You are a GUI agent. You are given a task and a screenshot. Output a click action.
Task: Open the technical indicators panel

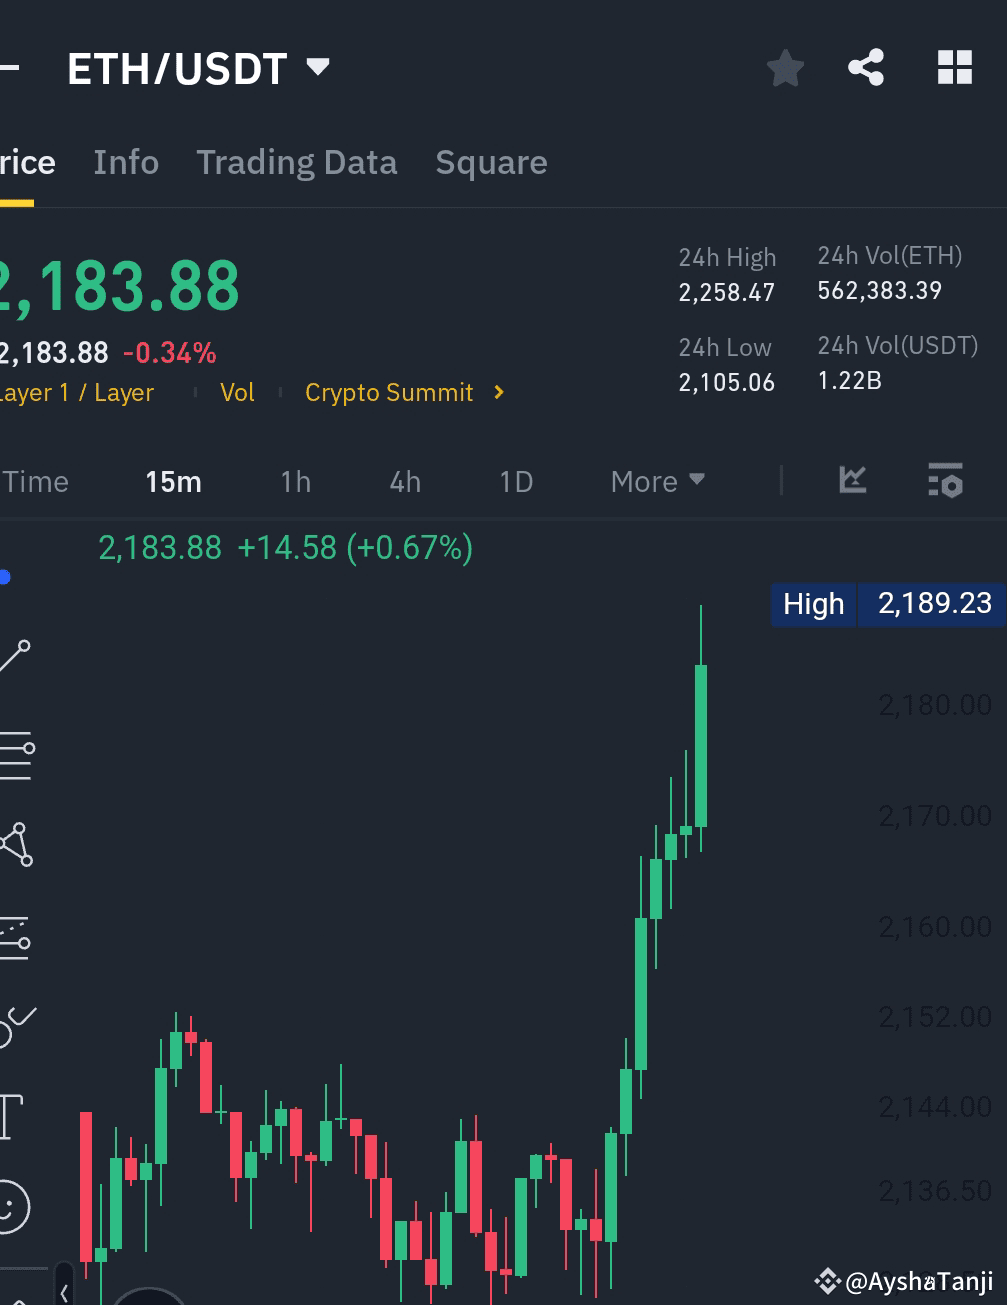[x=851, y=481]
